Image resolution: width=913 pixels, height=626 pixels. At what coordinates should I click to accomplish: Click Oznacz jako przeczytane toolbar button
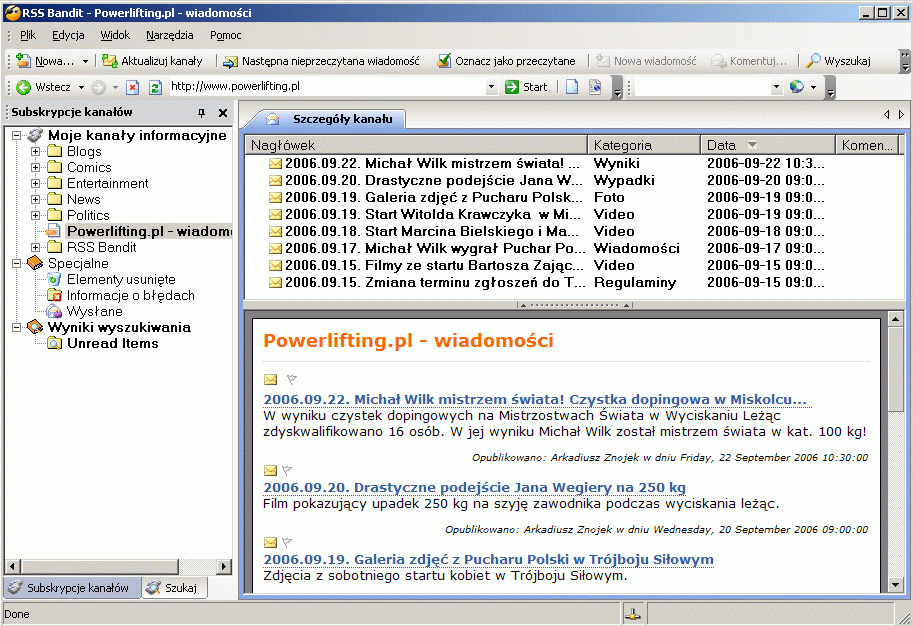506,61
